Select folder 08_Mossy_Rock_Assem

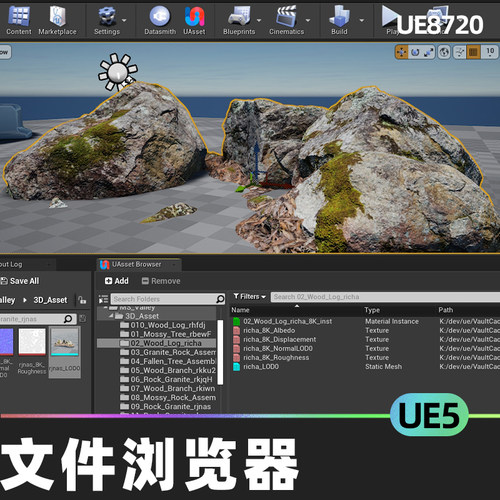[x=168, y=397]
